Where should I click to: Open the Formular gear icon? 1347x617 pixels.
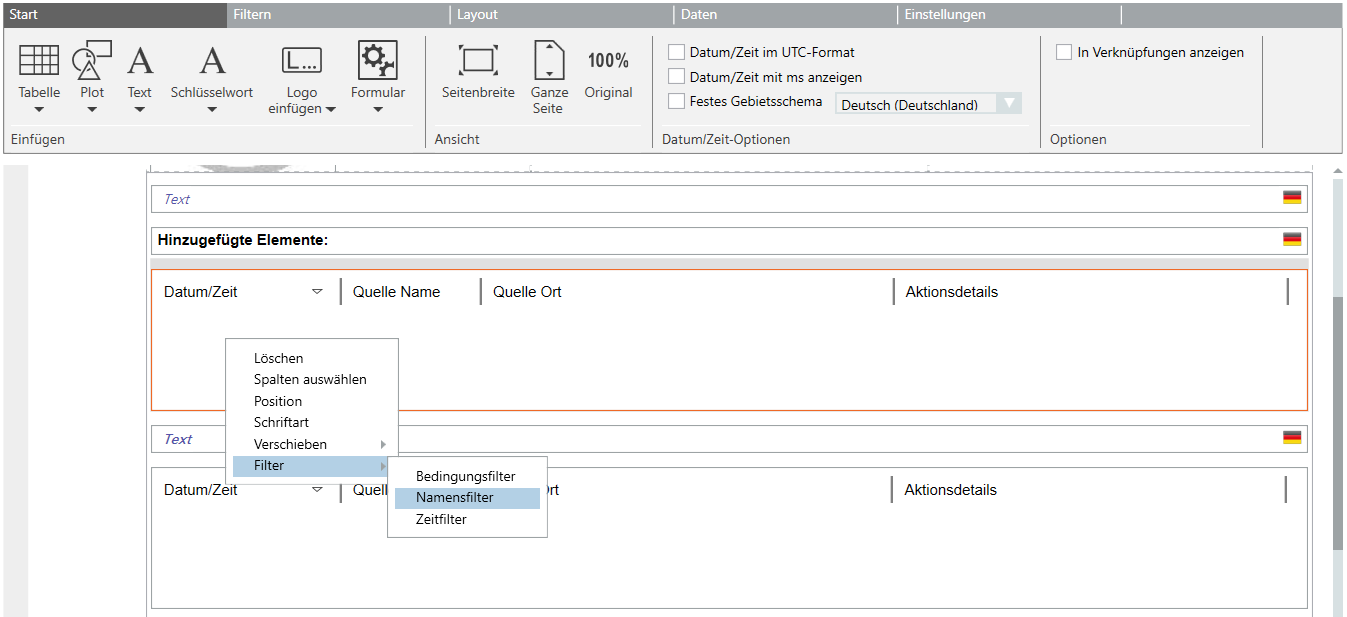(x=378, y=61)
